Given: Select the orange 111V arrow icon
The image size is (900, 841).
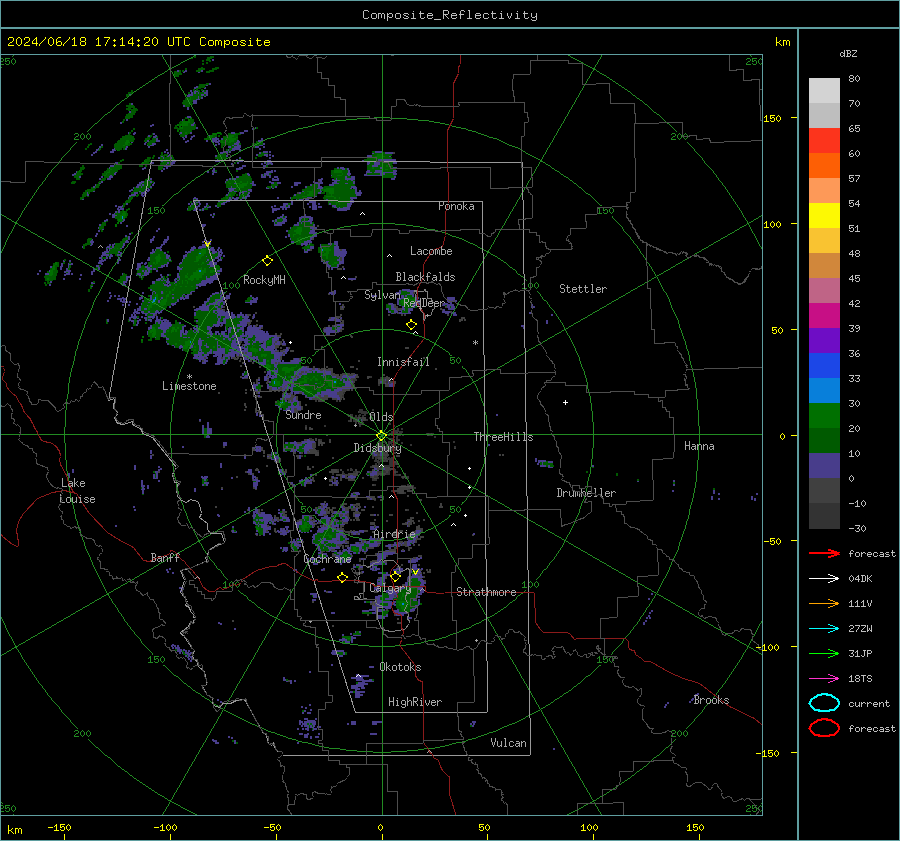Looking at the screenshot, I should [x=824, y=603].
